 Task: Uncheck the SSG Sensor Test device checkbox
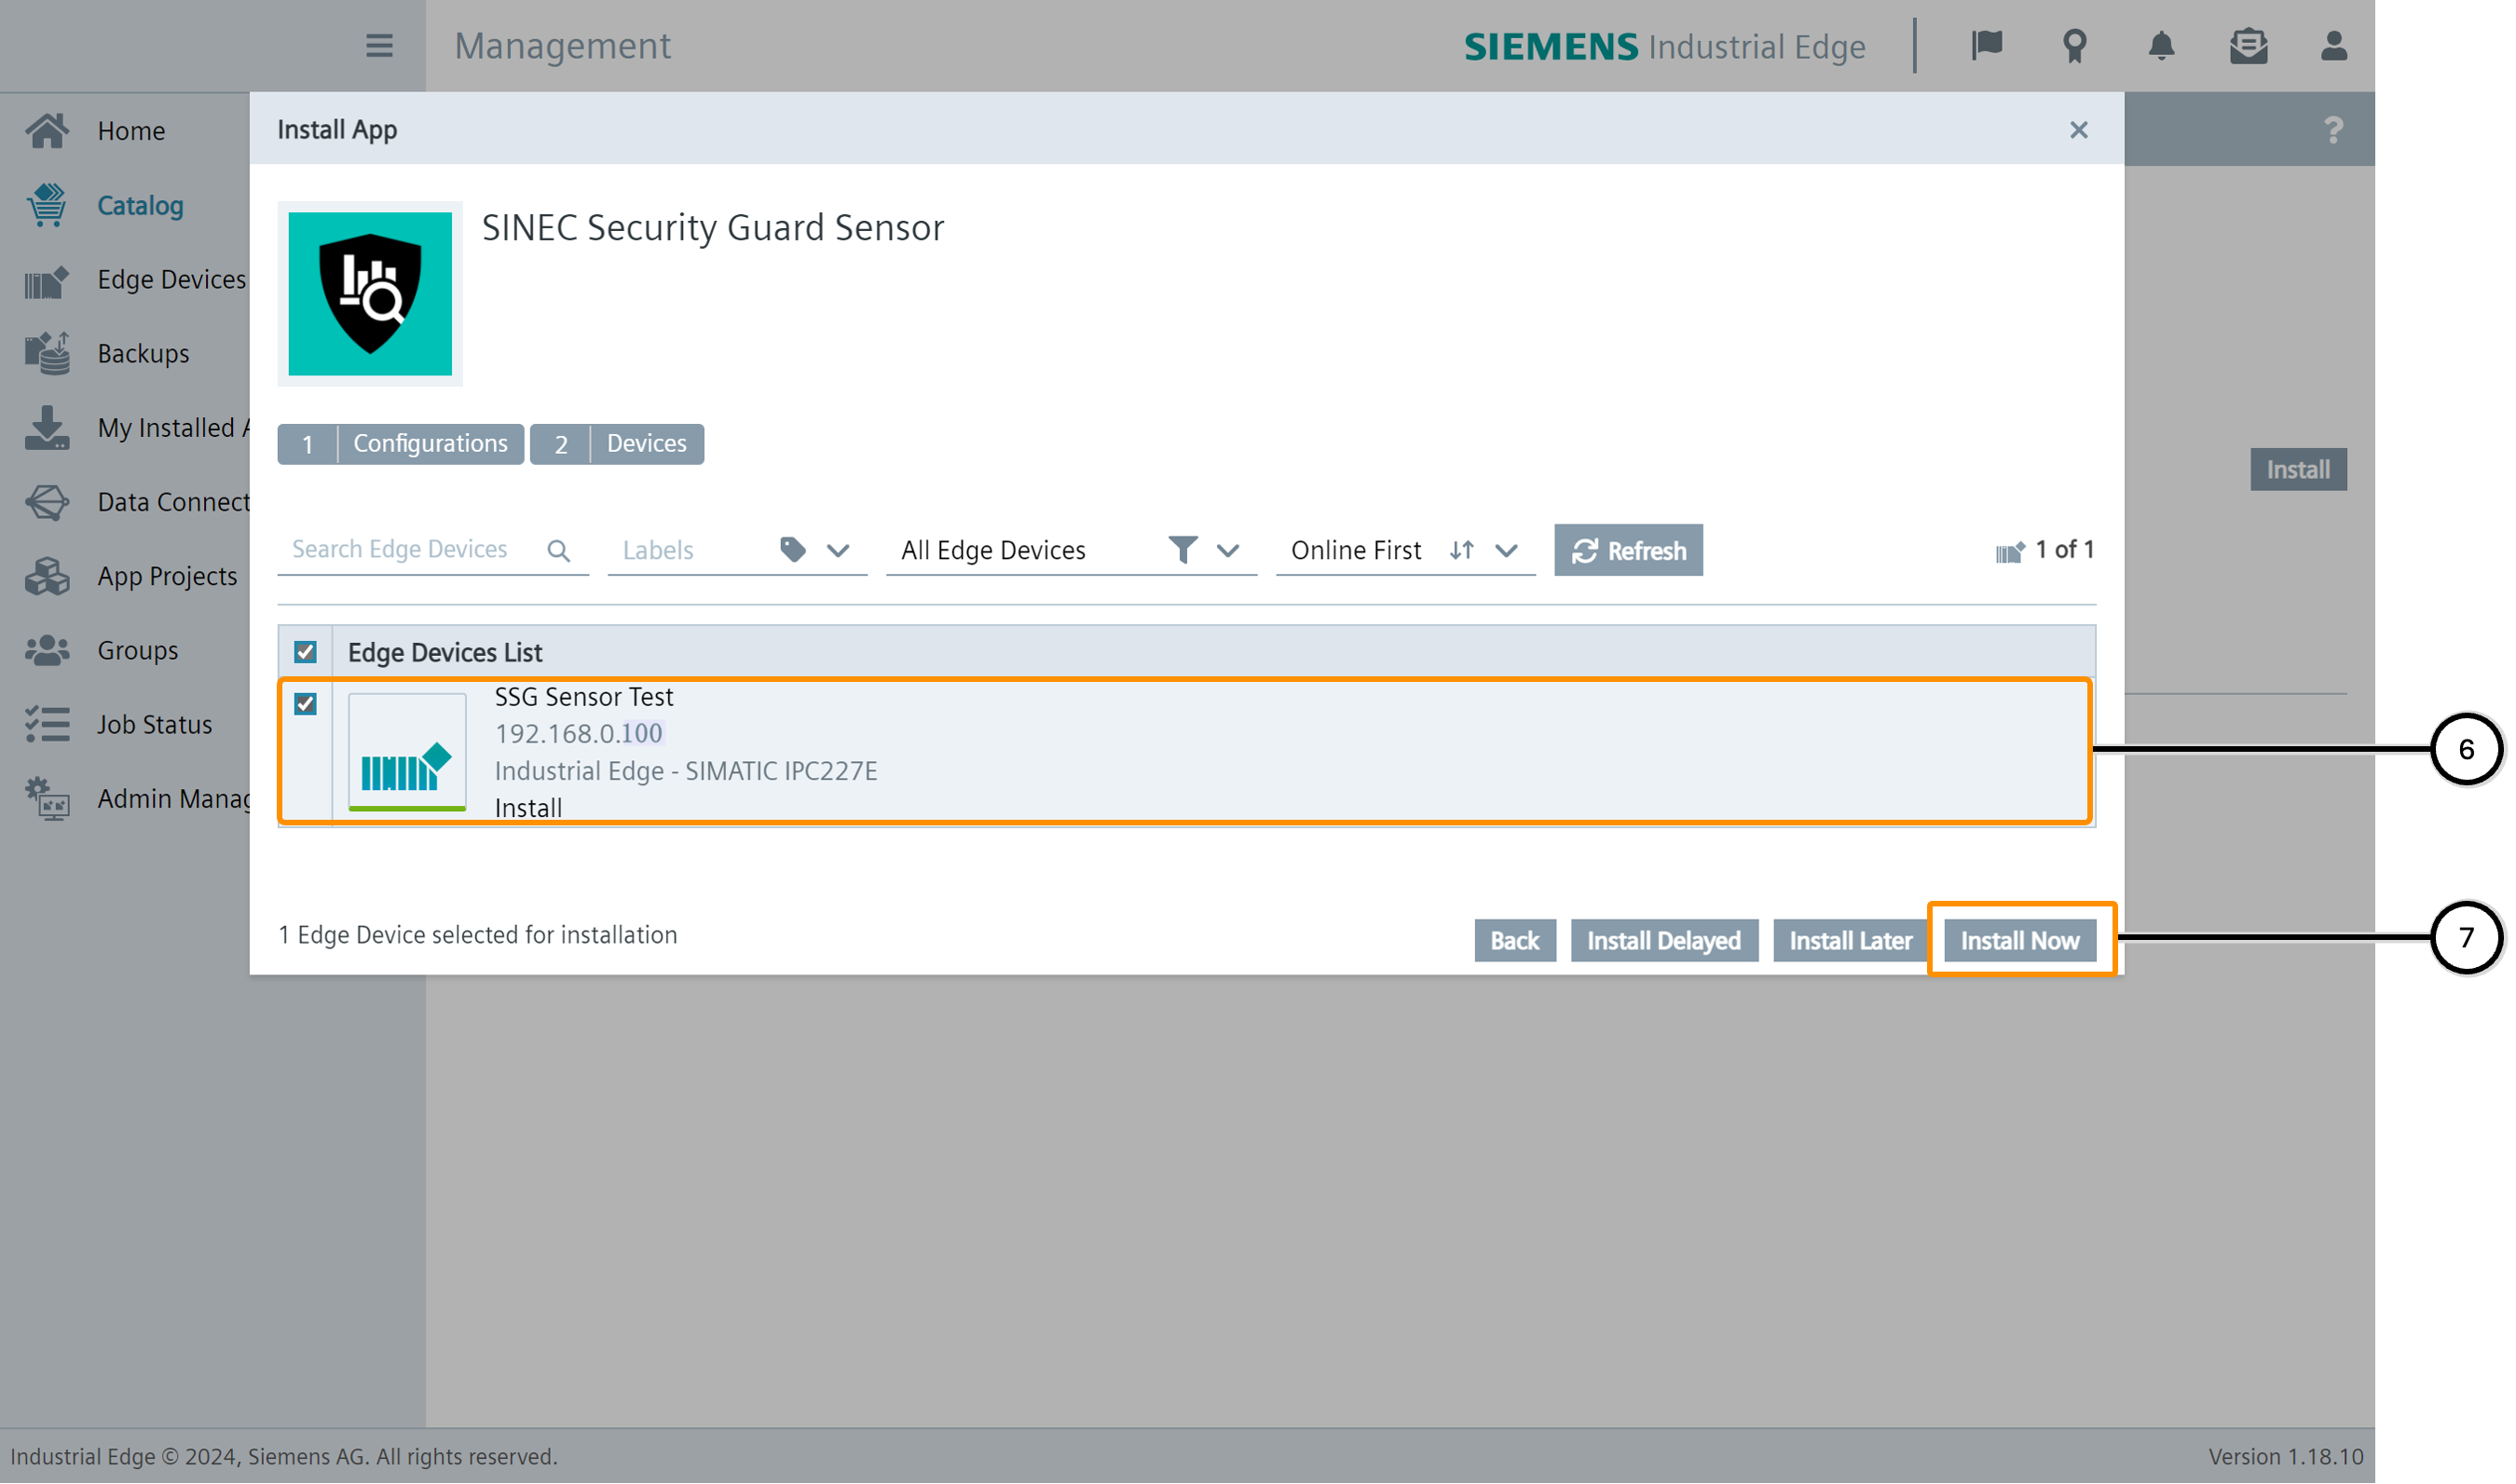(x=305, y=704)
